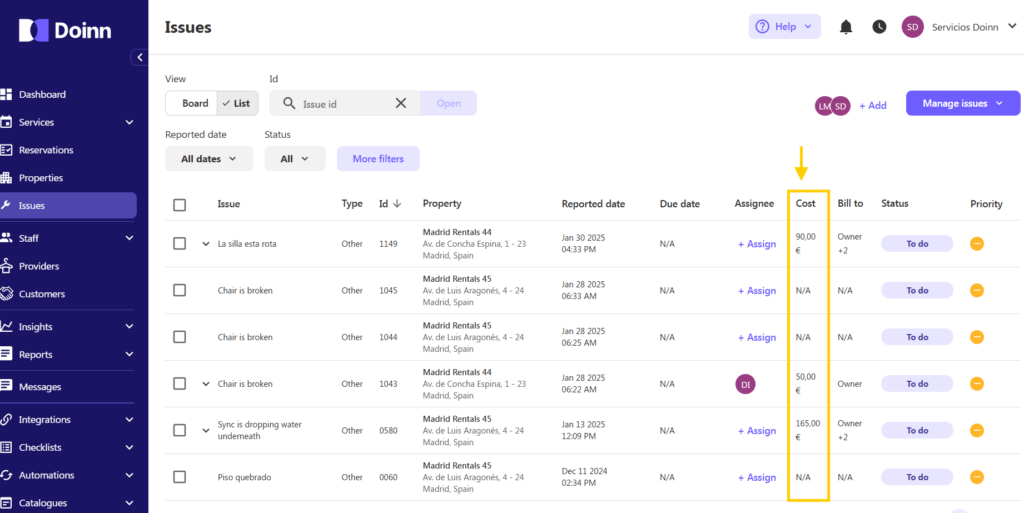Check the La silla esta rota row
1024x513 pixels.
tap(180, 243)
